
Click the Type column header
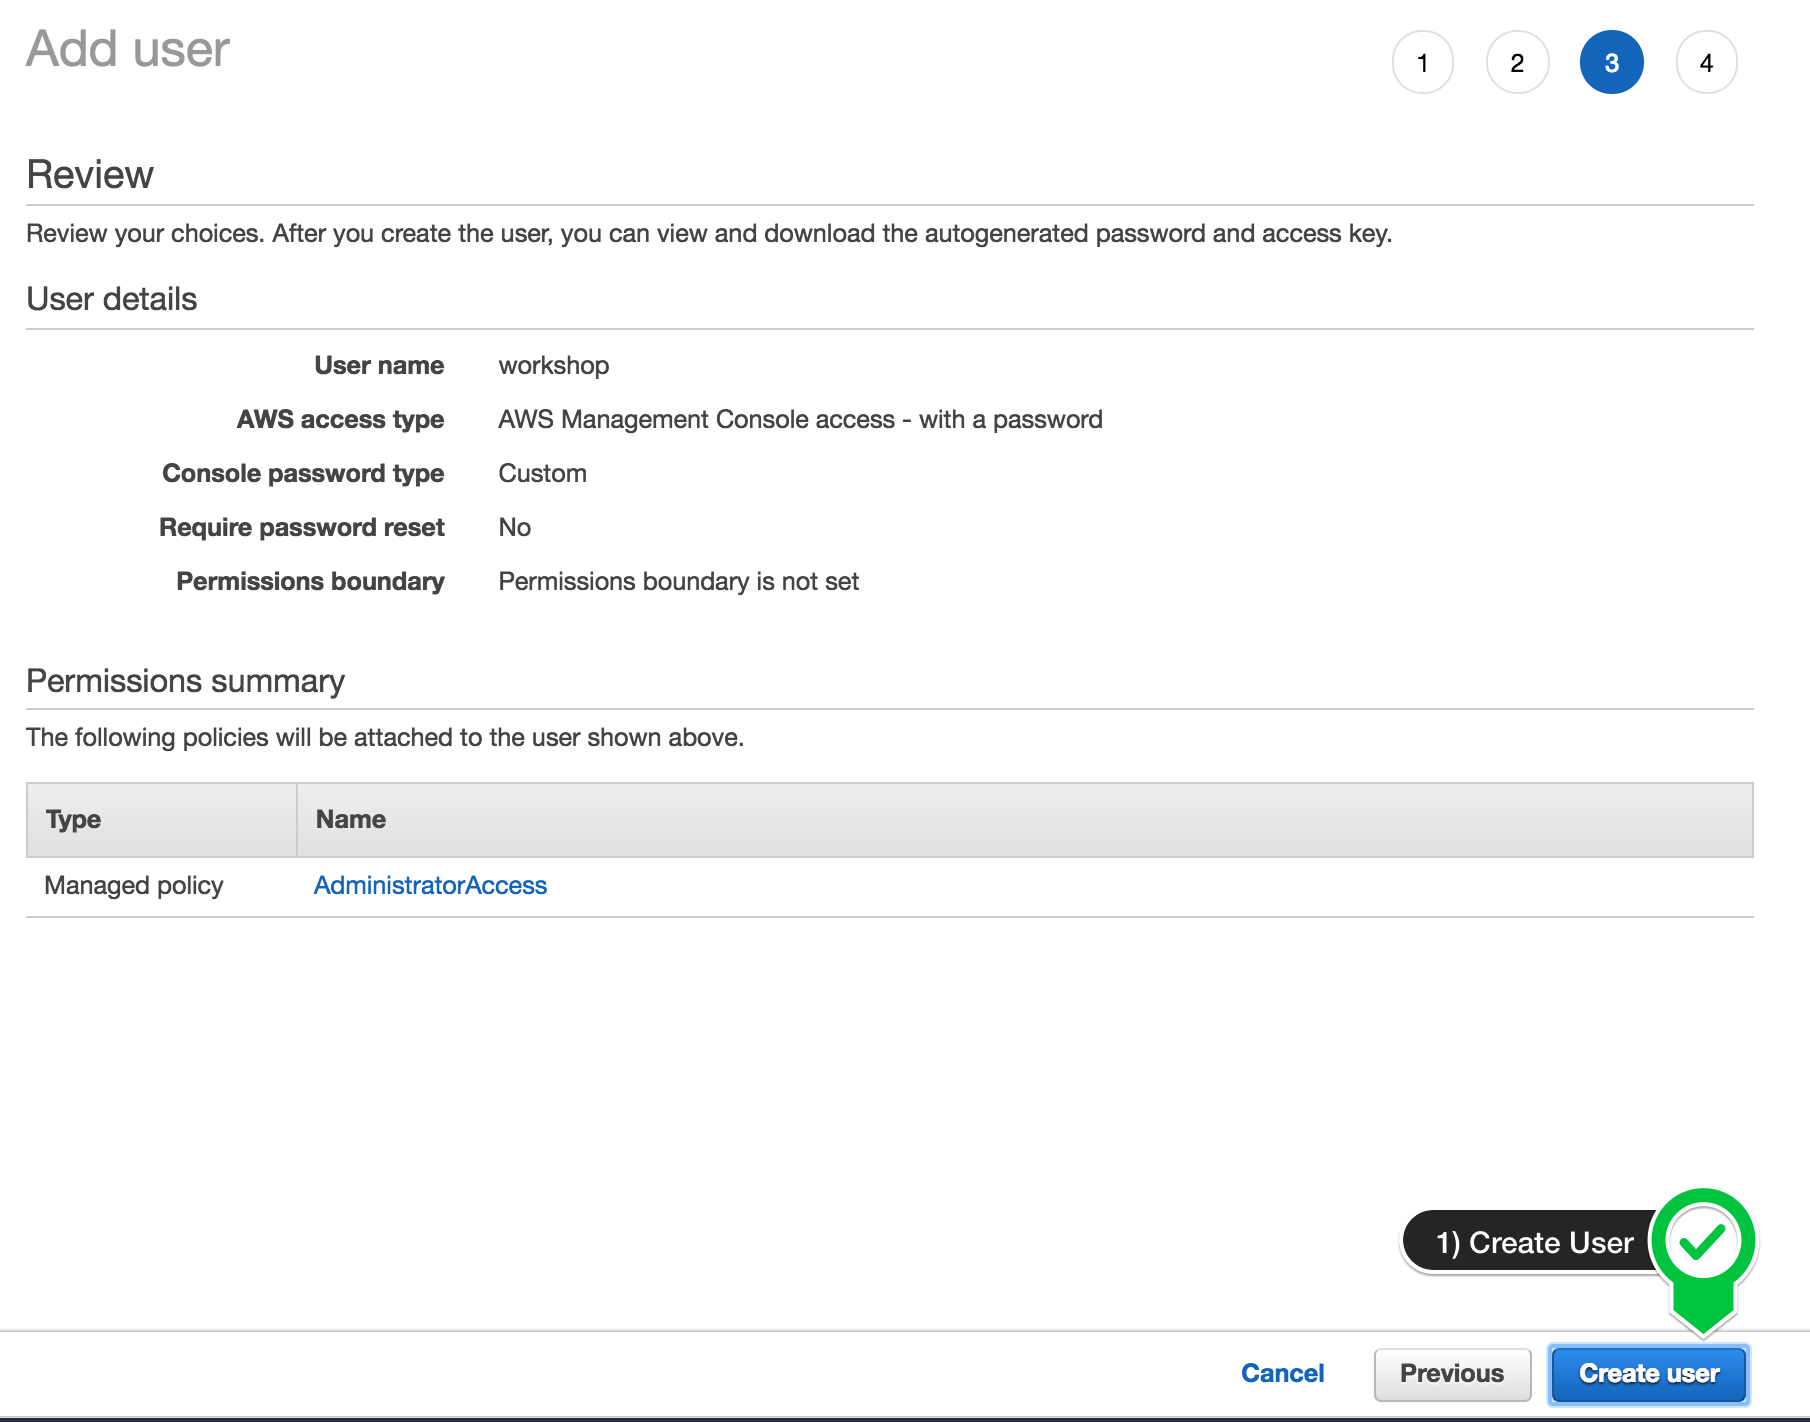click(x=72, y=819)
